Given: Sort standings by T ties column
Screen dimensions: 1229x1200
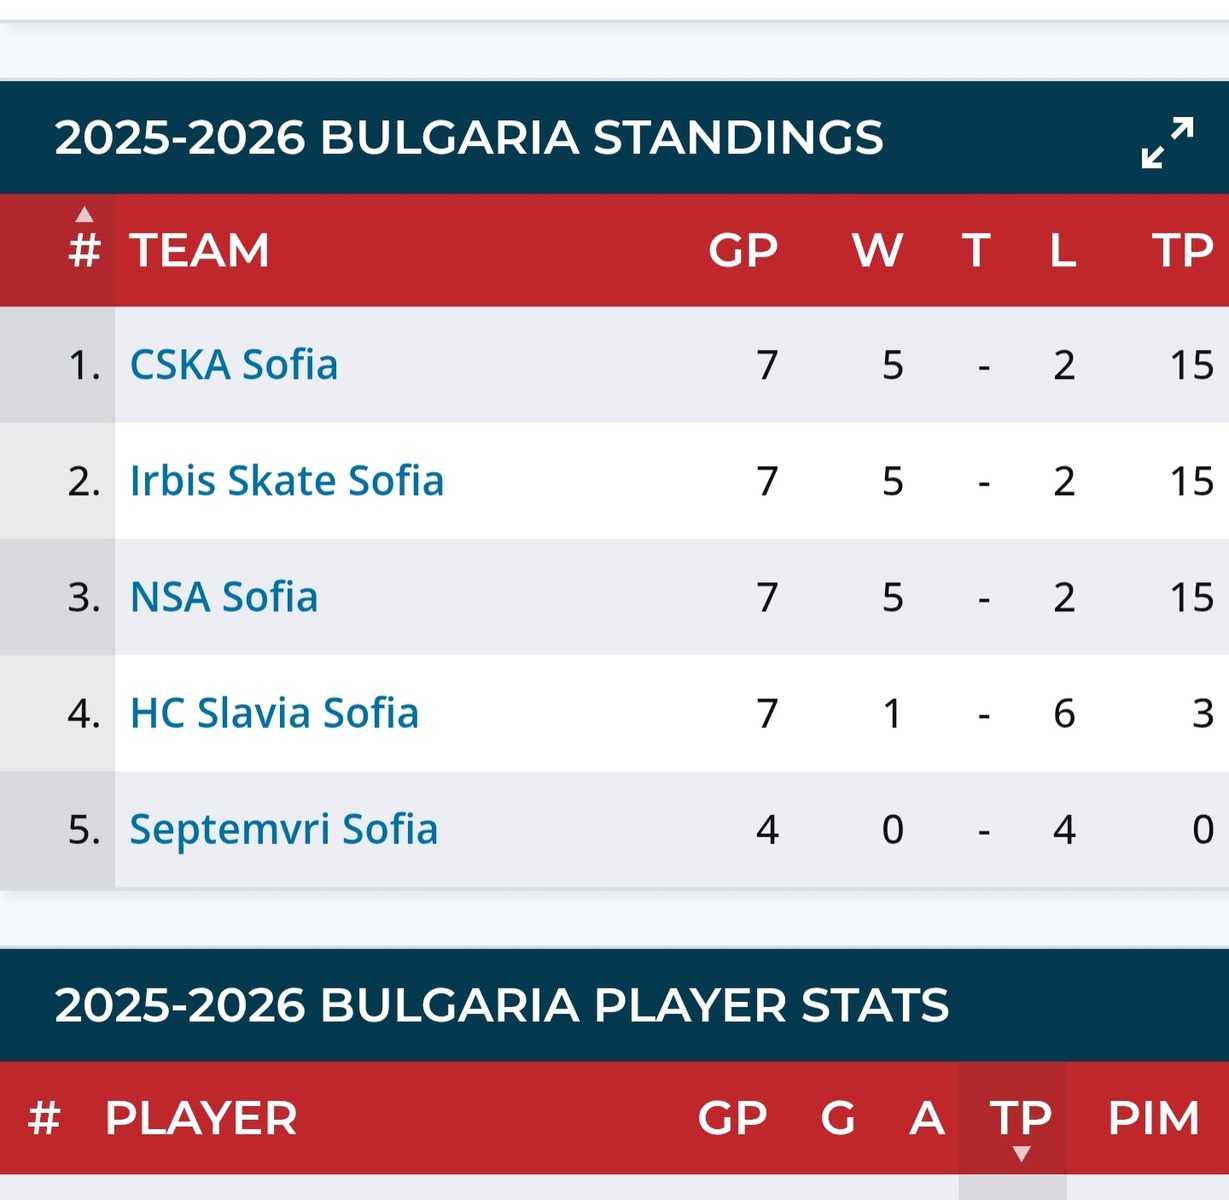Looking at the screenshot, I should [x=976, y=249].
